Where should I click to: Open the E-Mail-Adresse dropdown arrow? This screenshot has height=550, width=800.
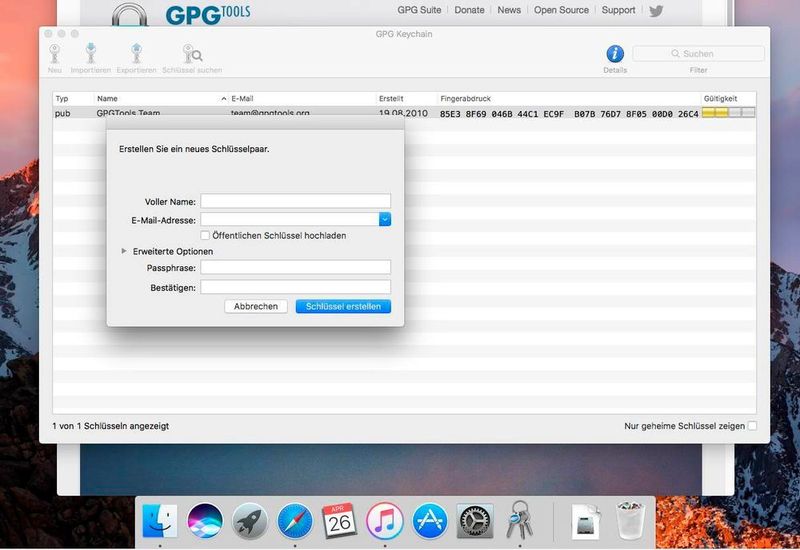(385, 219)
